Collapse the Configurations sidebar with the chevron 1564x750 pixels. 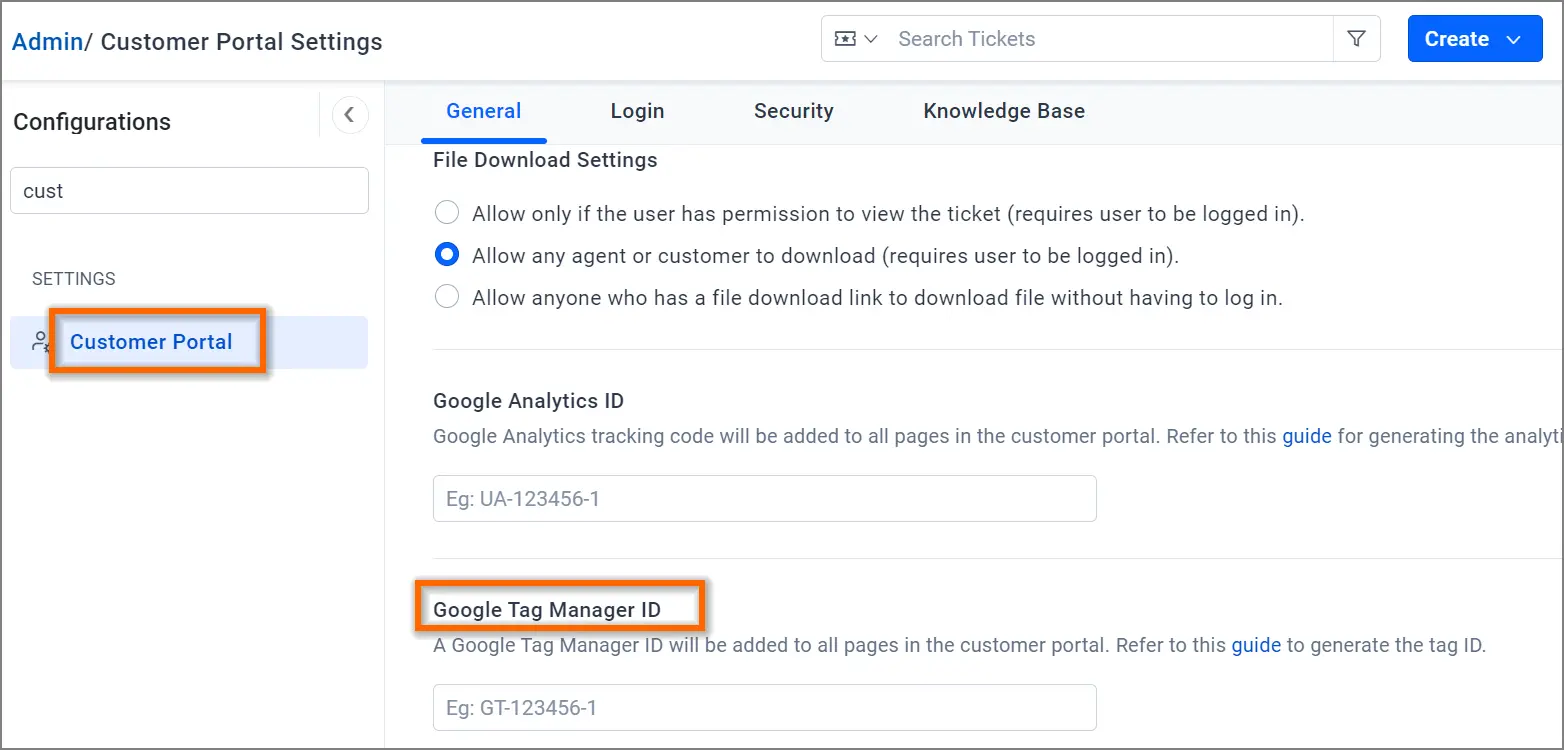coord(349,115)
